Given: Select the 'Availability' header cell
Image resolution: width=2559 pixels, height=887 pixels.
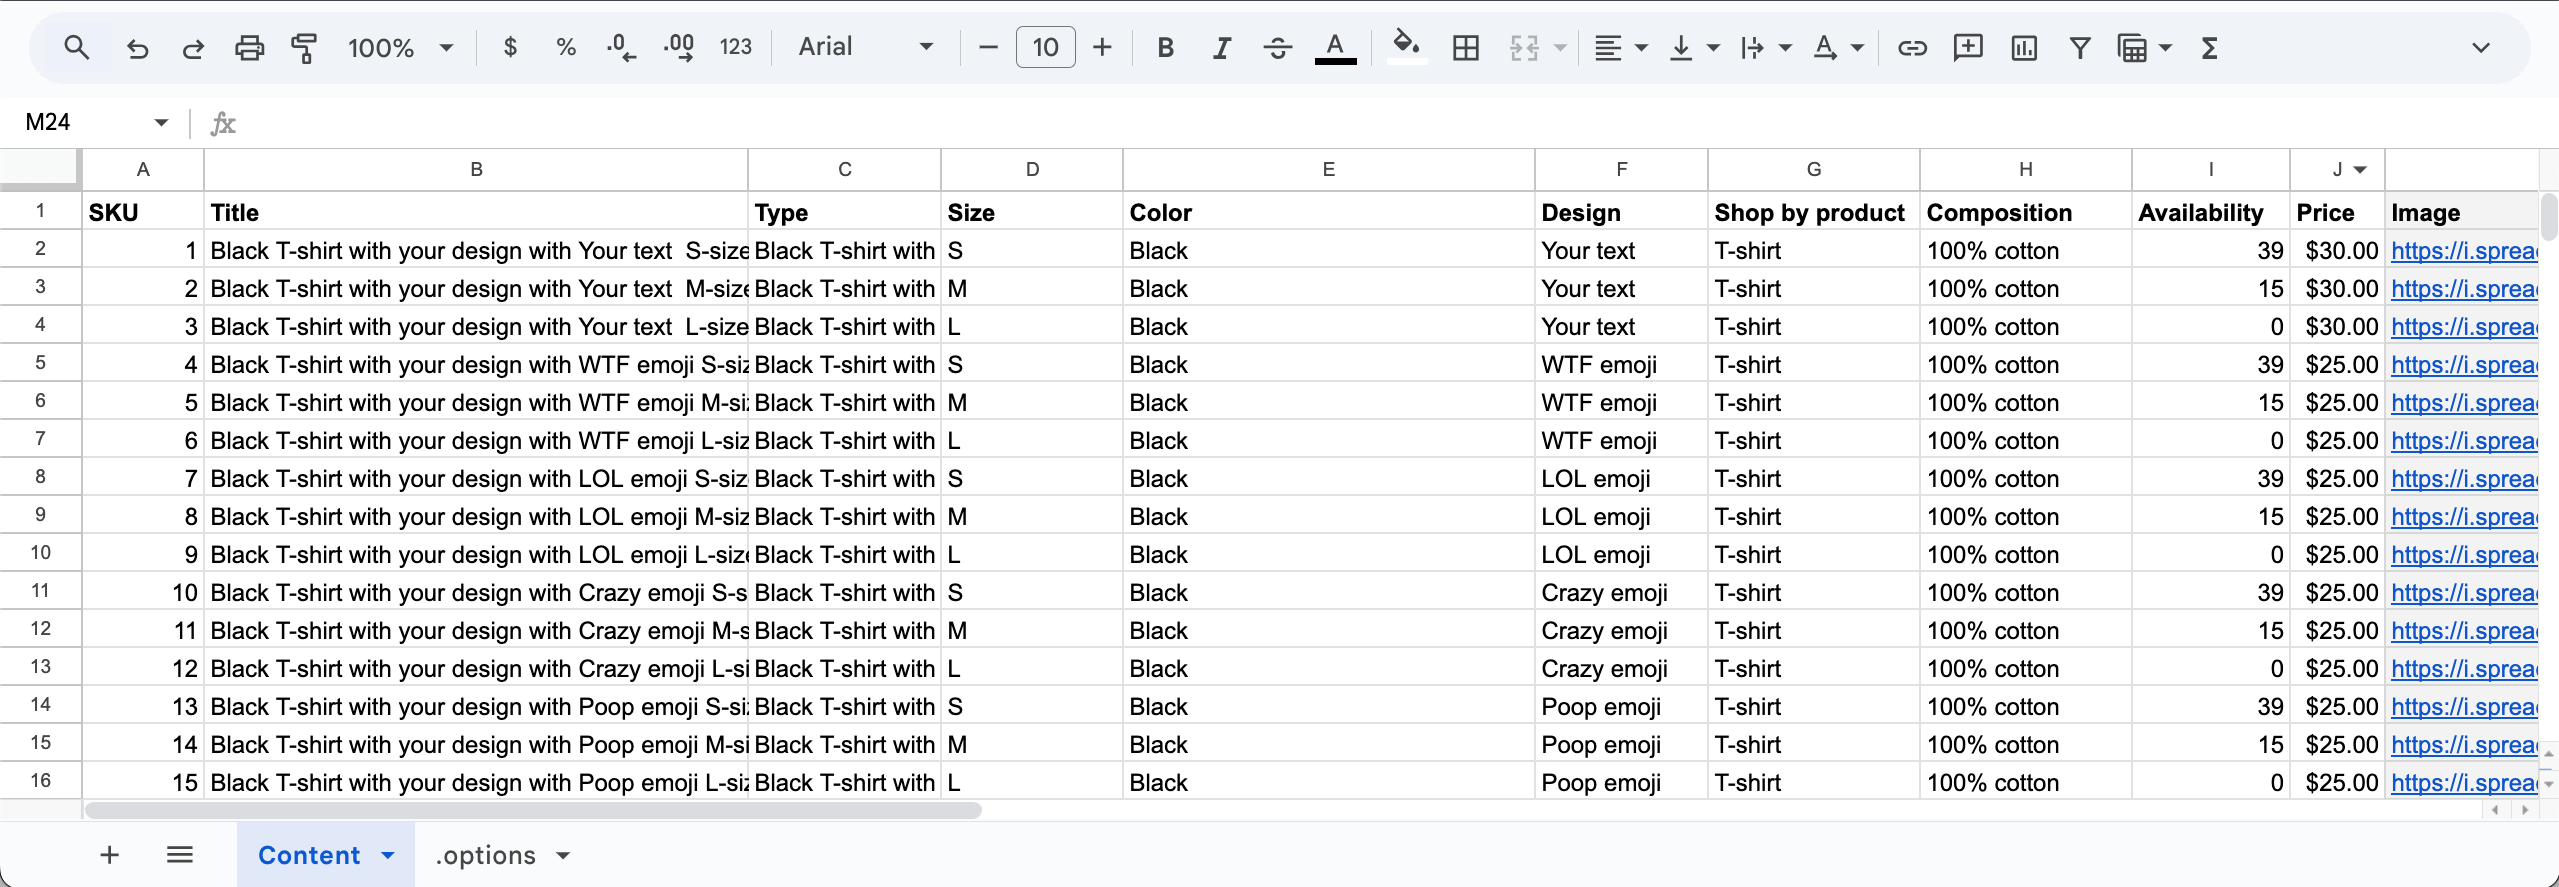Looking at the screenshot, I should pos(2211,212).
